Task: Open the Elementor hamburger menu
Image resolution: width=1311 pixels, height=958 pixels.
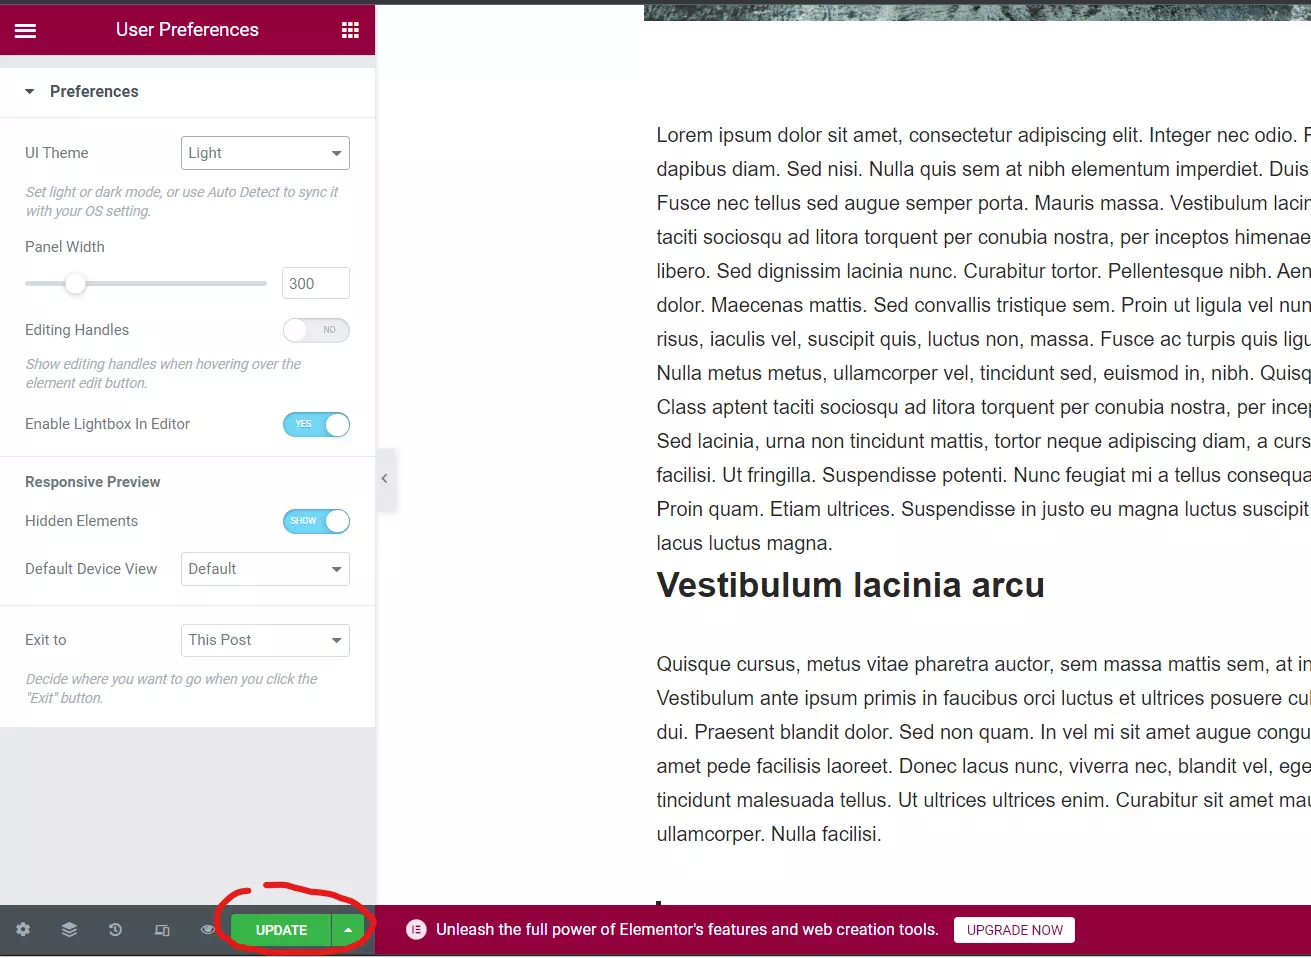Action: [x=25, y=30]
